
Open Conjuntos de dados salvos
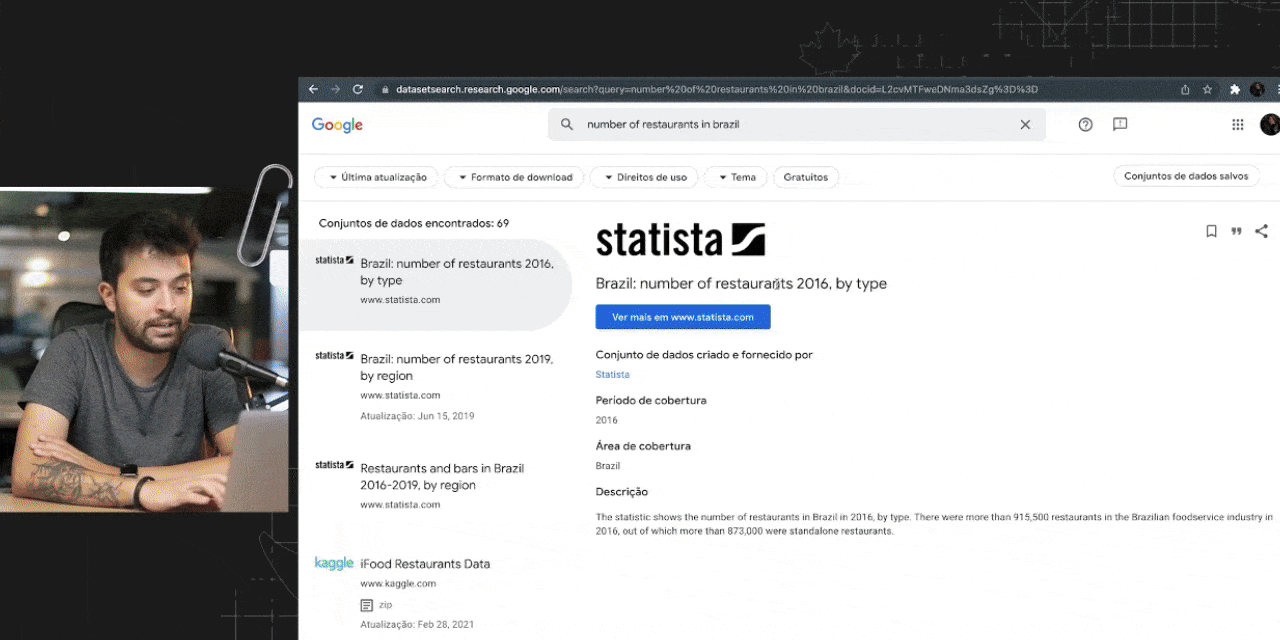click(x=1186, y=176)
